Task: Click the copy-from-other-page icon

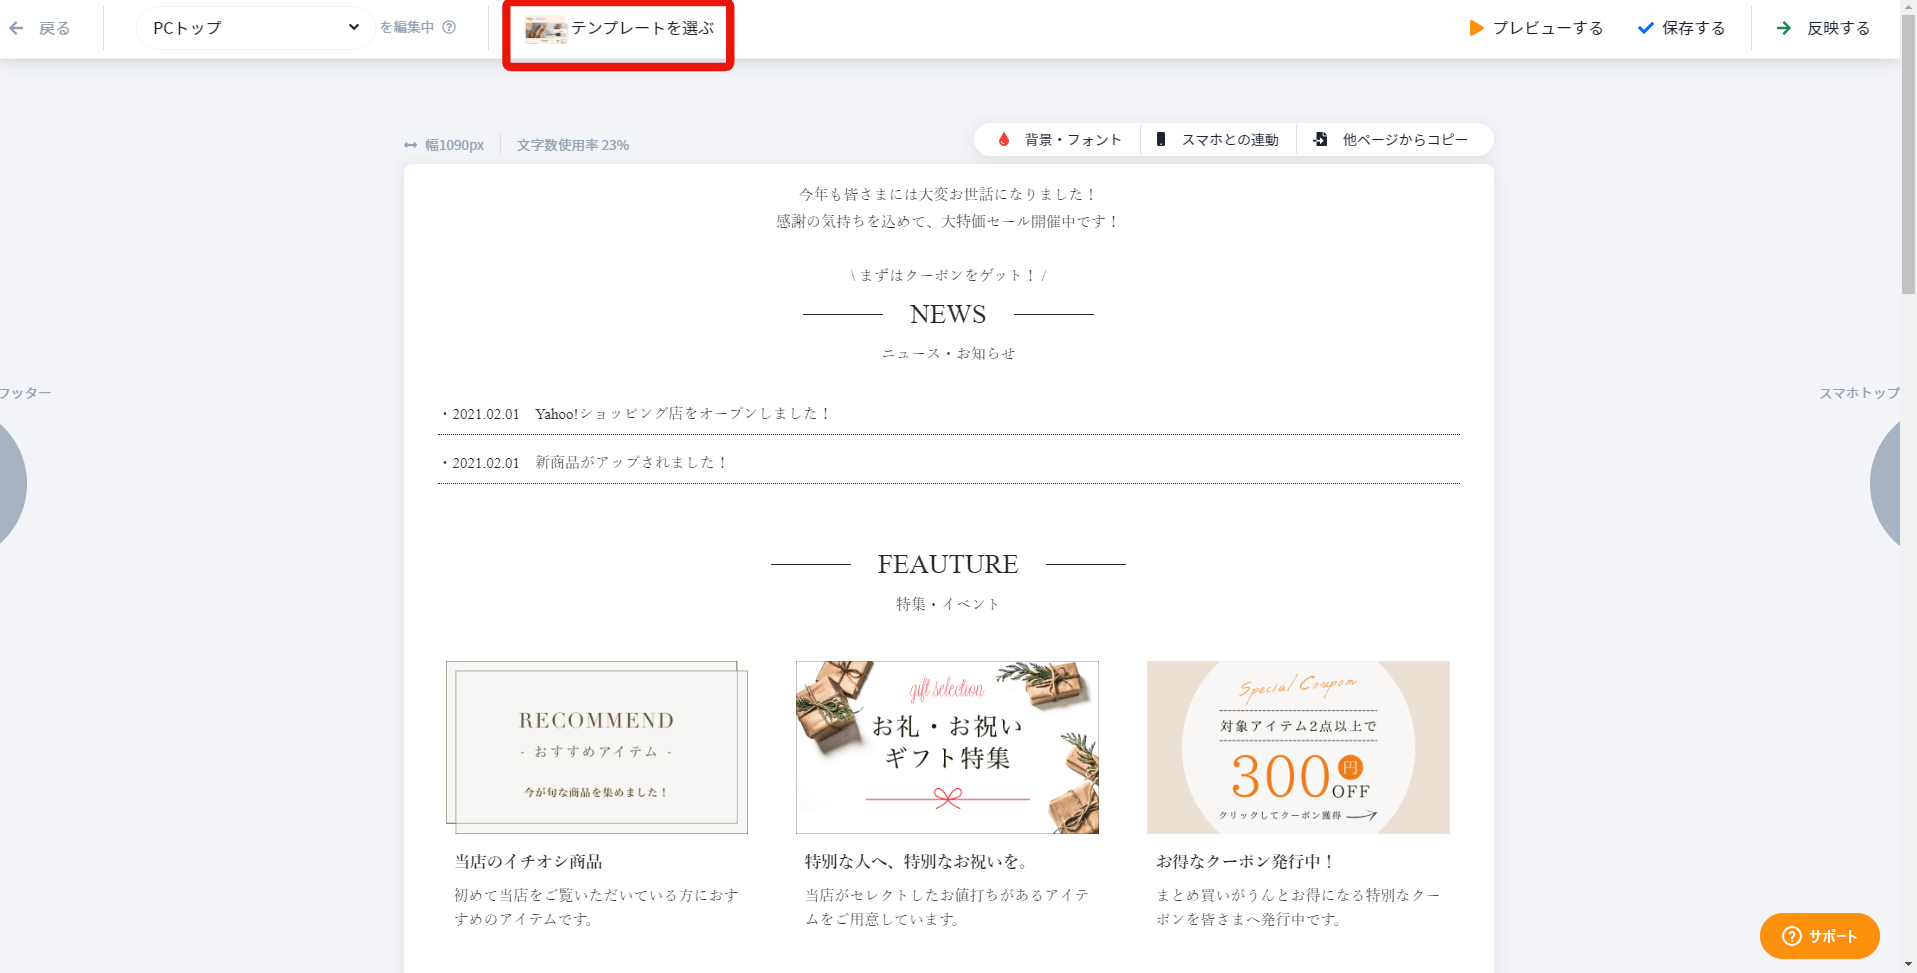Action: pyautogui.click(x=1320, y=139)
